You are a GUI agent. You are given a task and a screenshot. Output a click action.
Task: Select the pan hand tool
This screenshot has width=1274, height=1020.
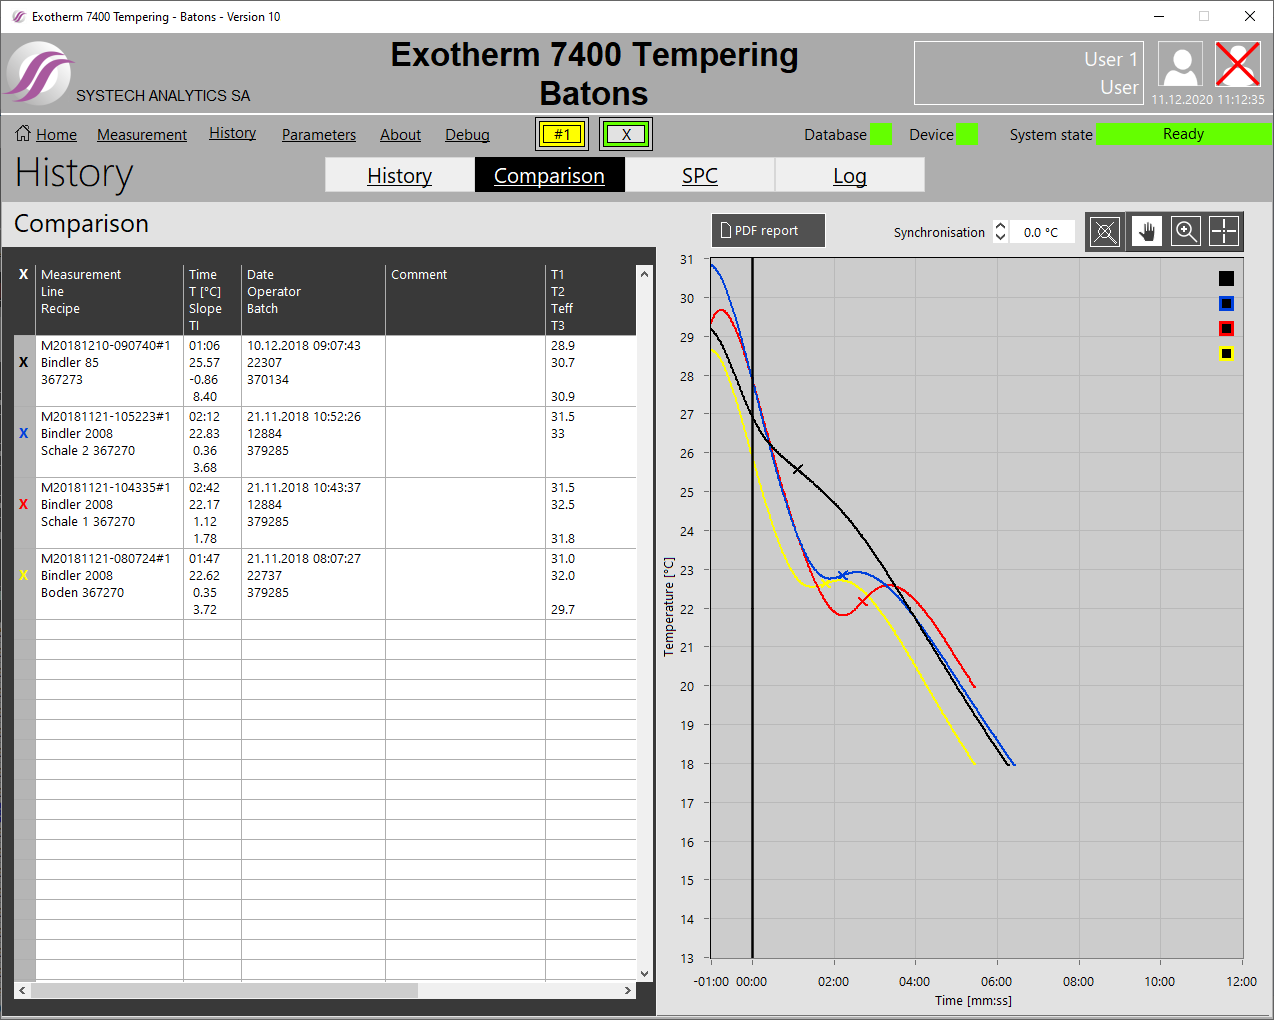tap(1146, 232)
